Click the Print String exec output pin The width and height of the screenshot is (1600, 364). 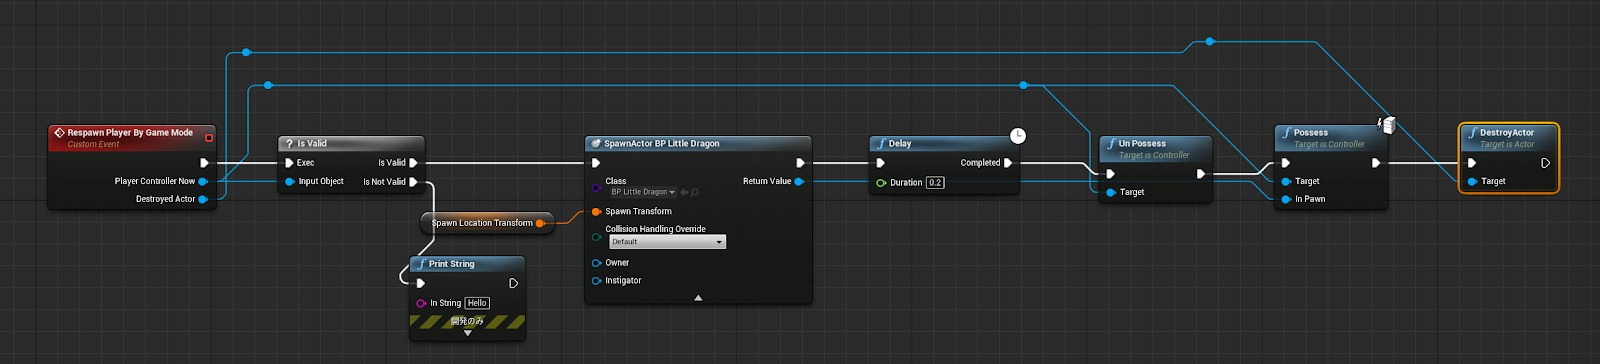(513, 283)
